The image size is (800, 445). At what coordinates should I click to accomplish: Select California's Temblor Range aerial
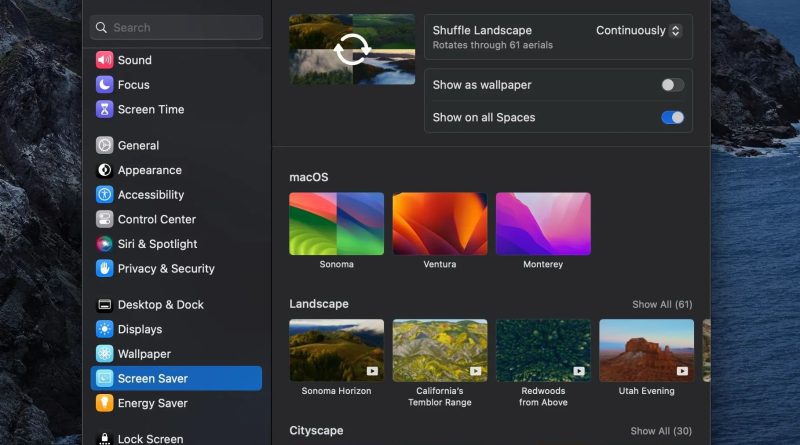click(x=440, y=350)
